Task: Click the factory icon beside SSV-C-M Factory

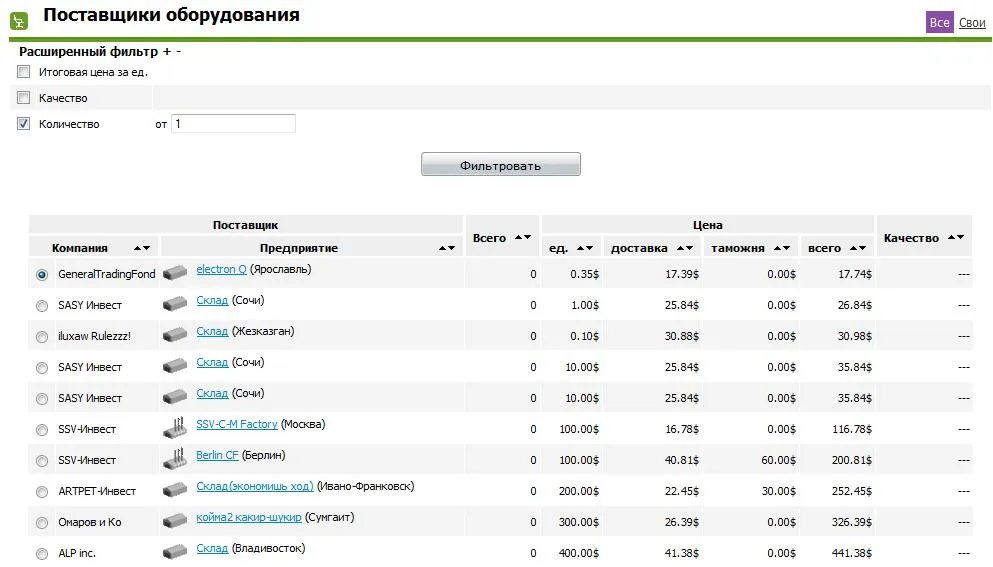Action: point(175,429)
